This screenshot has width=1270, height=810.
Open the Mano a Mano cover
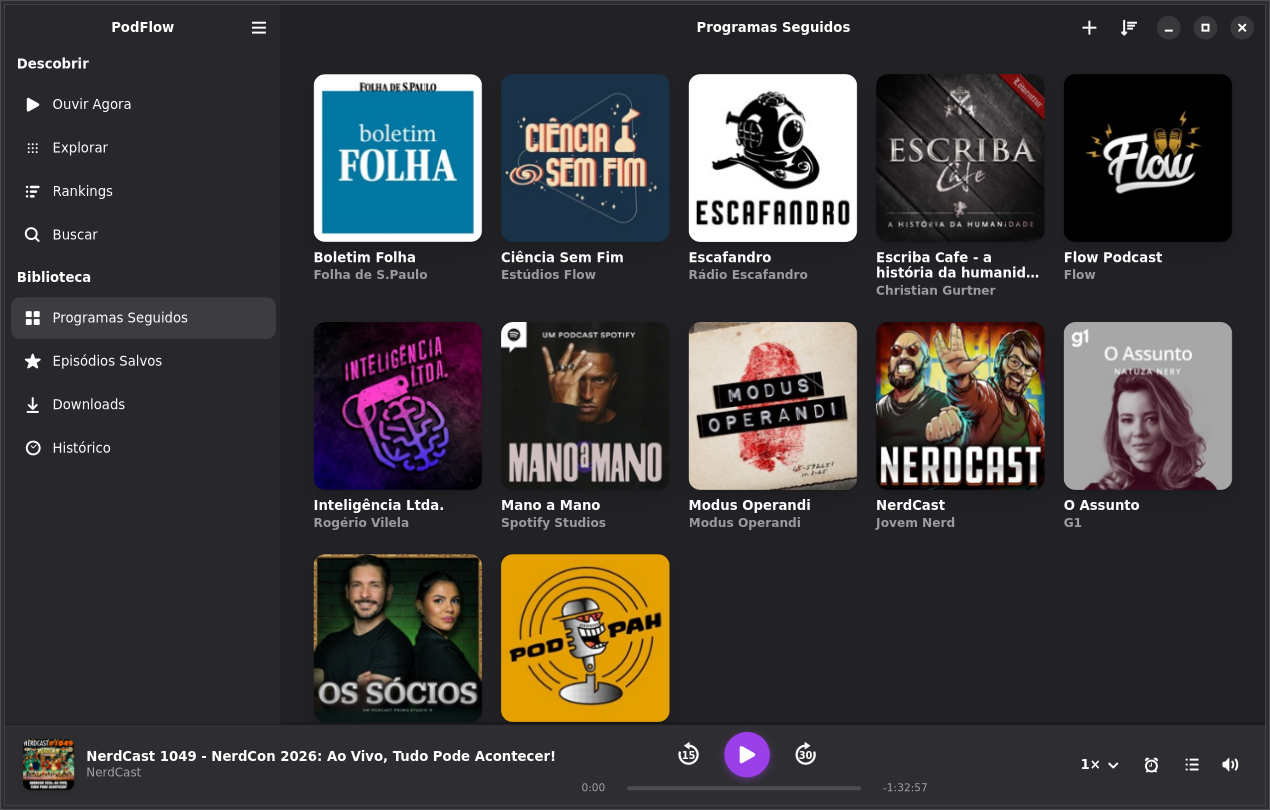tap(585, 406)
